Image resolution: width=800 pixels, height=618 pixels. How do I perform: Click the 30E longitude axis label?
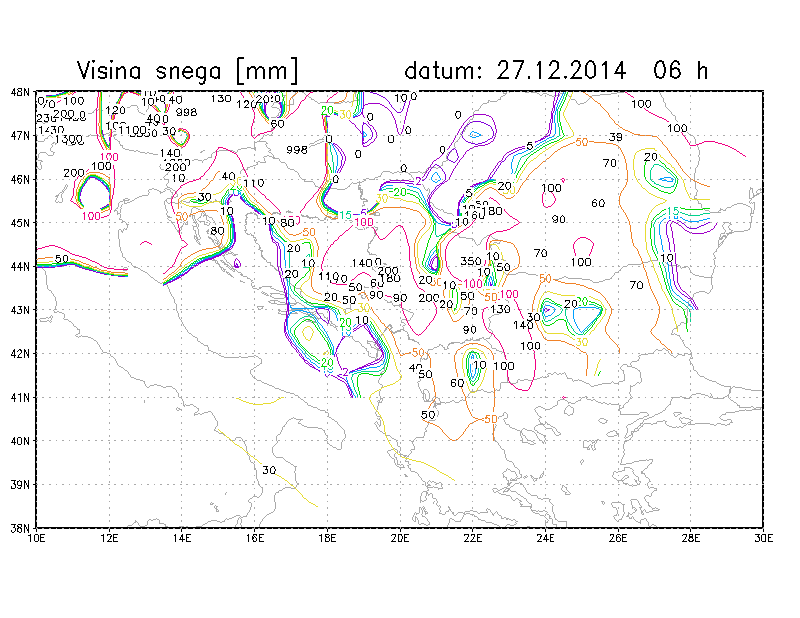[763, 538]
